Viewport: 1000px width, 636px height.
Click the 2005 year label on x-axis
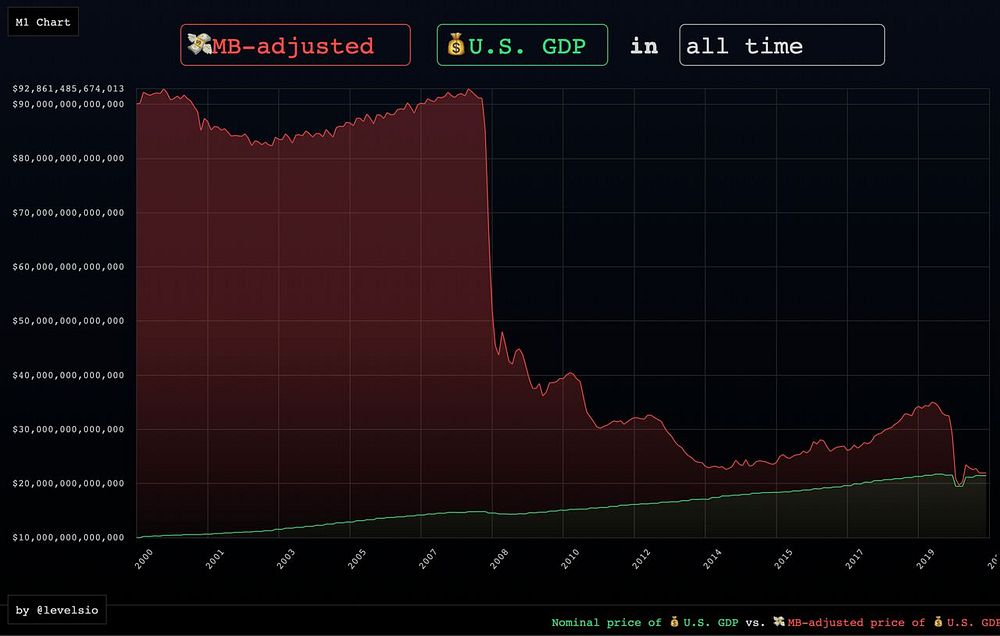[x=357, y=559]
